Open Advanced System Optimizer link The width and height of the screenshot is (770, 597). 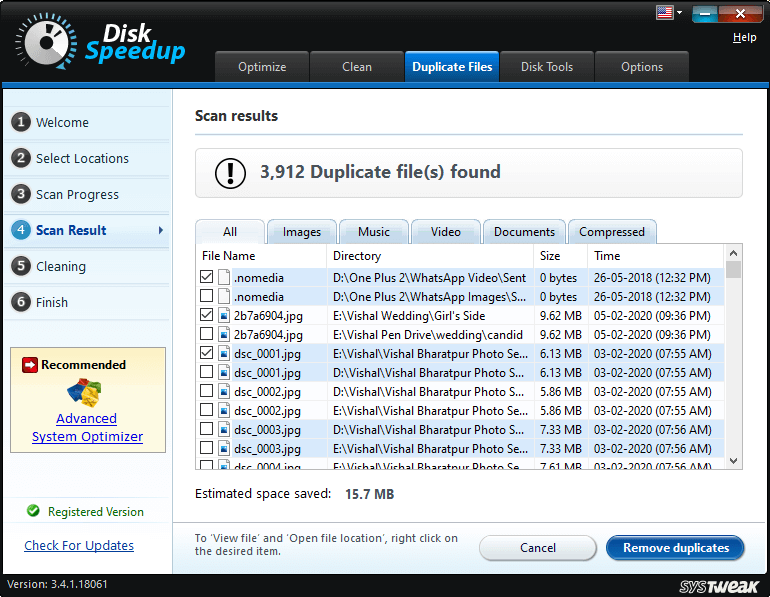tap(87, 427)
